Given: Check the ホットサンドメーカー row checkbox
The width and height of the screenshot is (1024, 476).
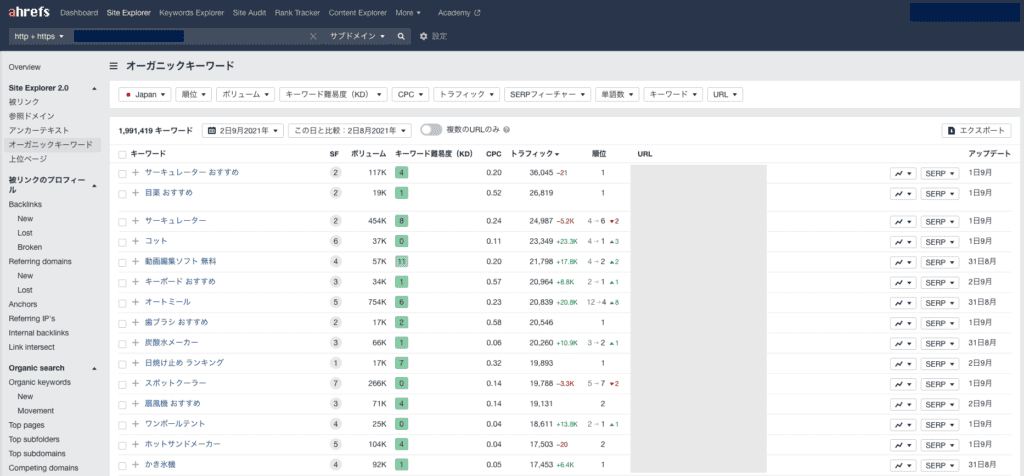Looking at the screenshot, I should (122, 445).
